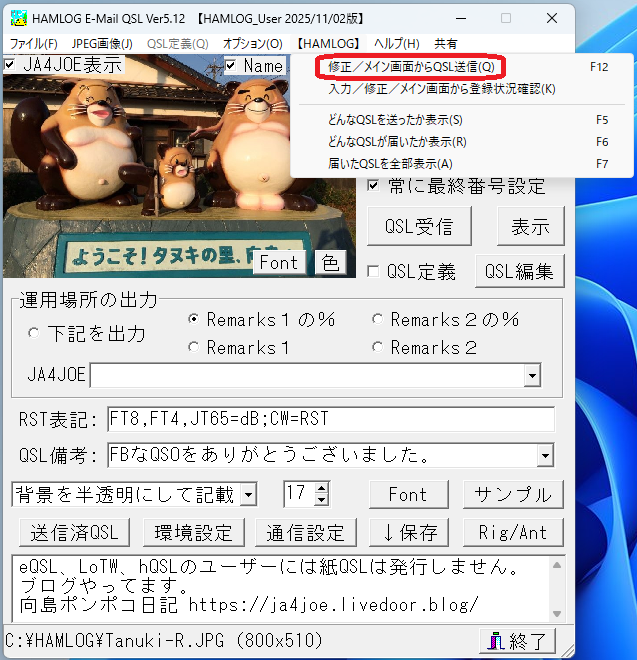The height and width of the screenshot is (660, 637).
Task: Select the Remarks2の% radio button
Action: point(377,319)
